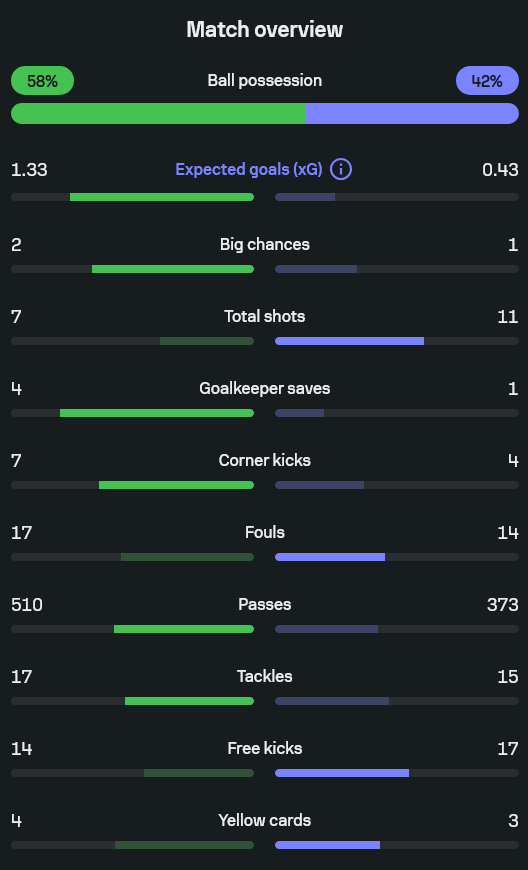Screen dimensions: 528x870
Task: Click the 42% possession badge
Action: click(x=487, y=80)
